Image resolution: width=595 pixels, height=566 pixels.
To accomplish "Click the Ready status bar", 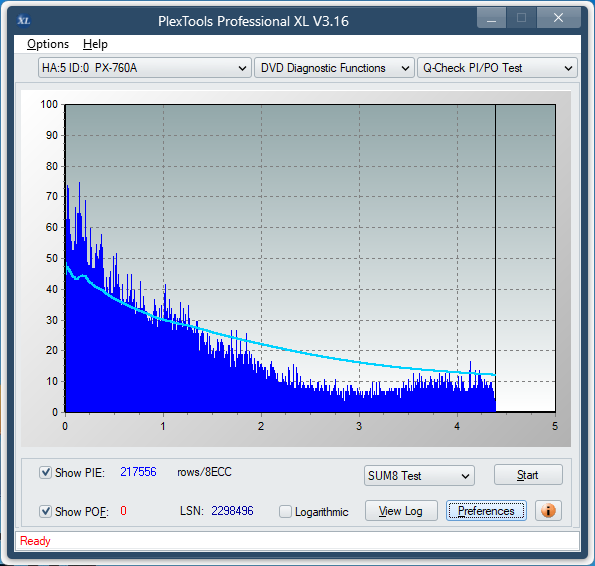I will click(x=297, y=541).
